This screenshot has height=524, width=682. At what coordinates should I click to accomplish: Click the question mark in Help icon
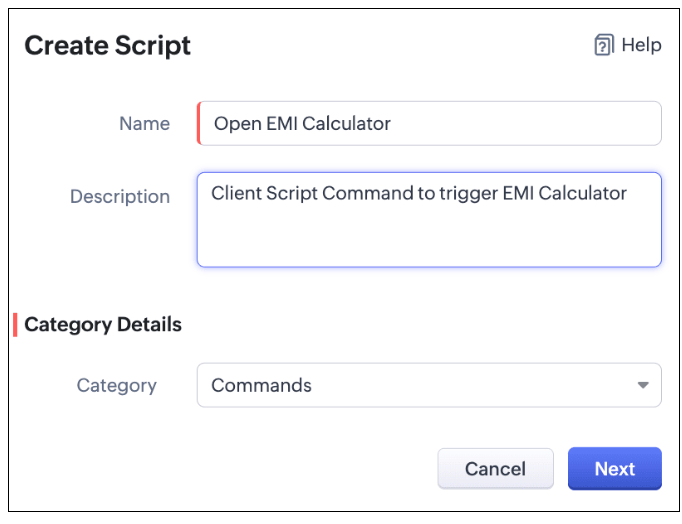pyautogui.click(x=602, y=47)
